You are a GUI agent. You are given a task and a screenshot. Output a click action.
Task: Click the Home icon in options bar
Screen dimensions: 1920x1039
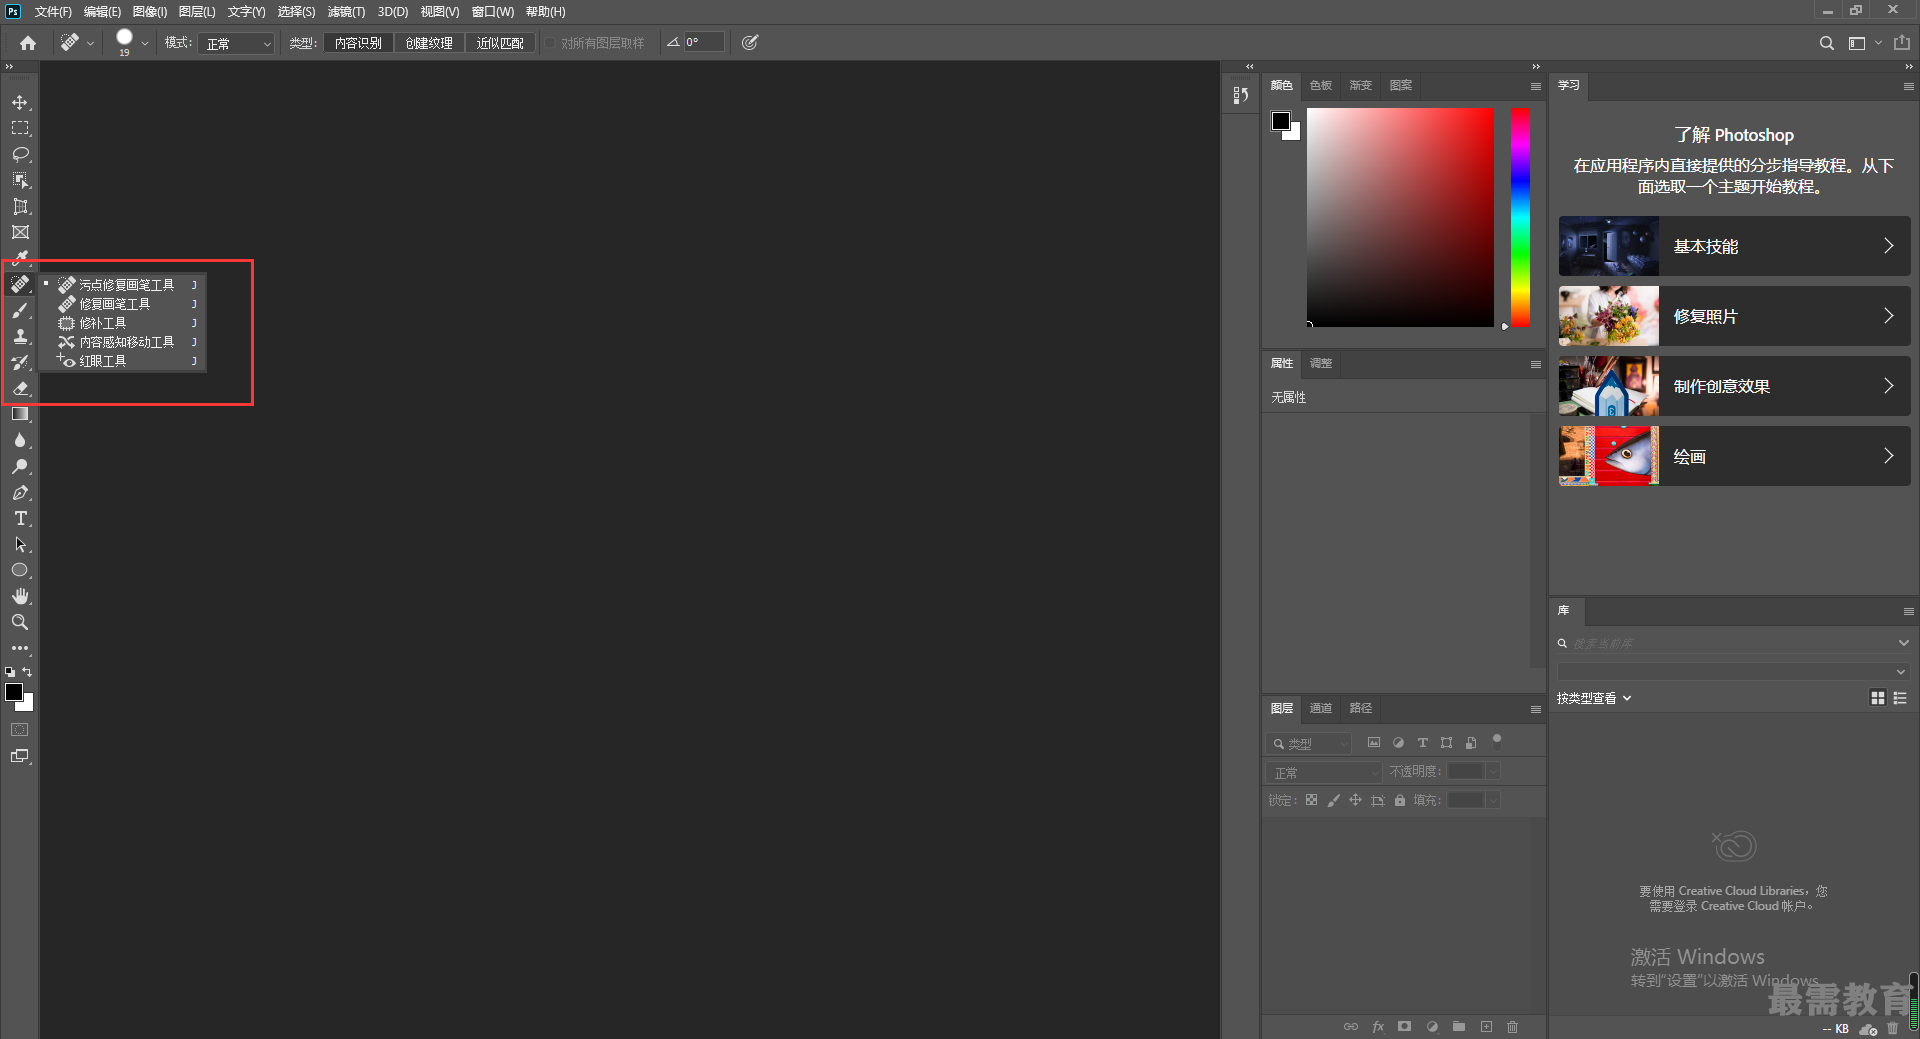(x=28, y=43)
